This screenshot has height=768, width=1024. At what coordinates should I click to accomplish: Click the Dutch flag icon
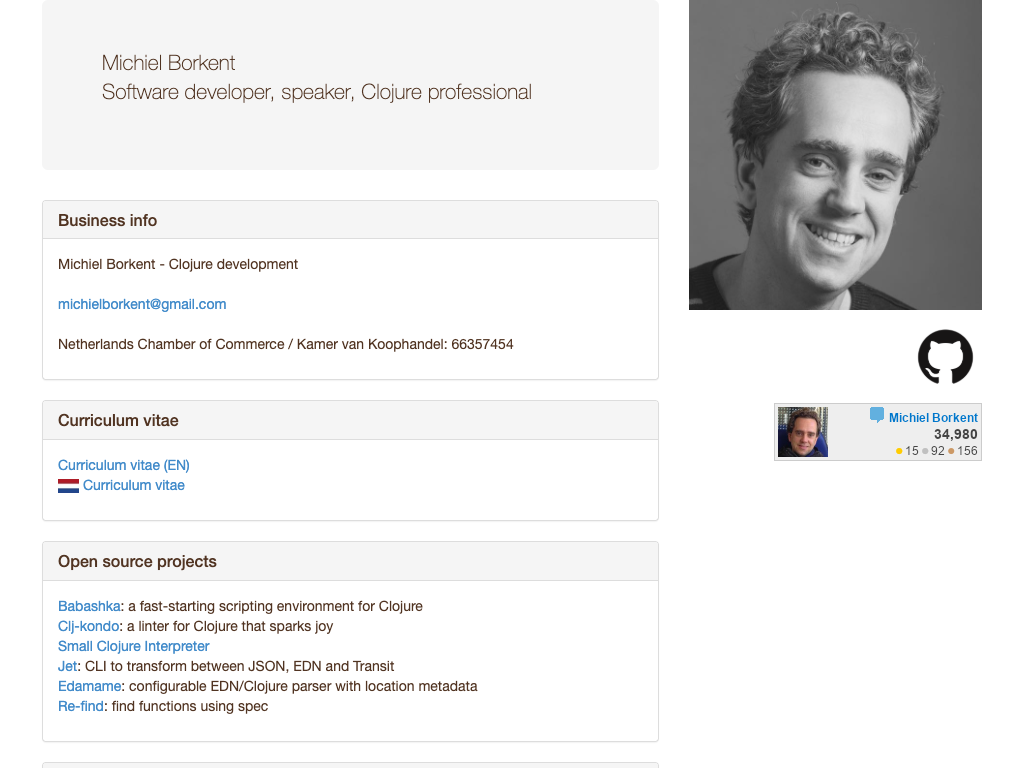tap(68, 486)
